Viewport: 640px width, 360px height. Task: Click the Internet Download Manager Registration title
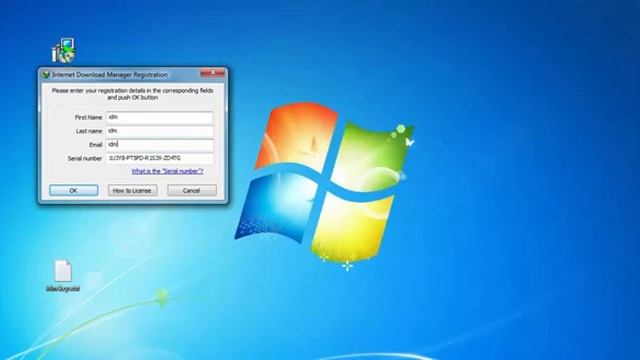(110, 75)
